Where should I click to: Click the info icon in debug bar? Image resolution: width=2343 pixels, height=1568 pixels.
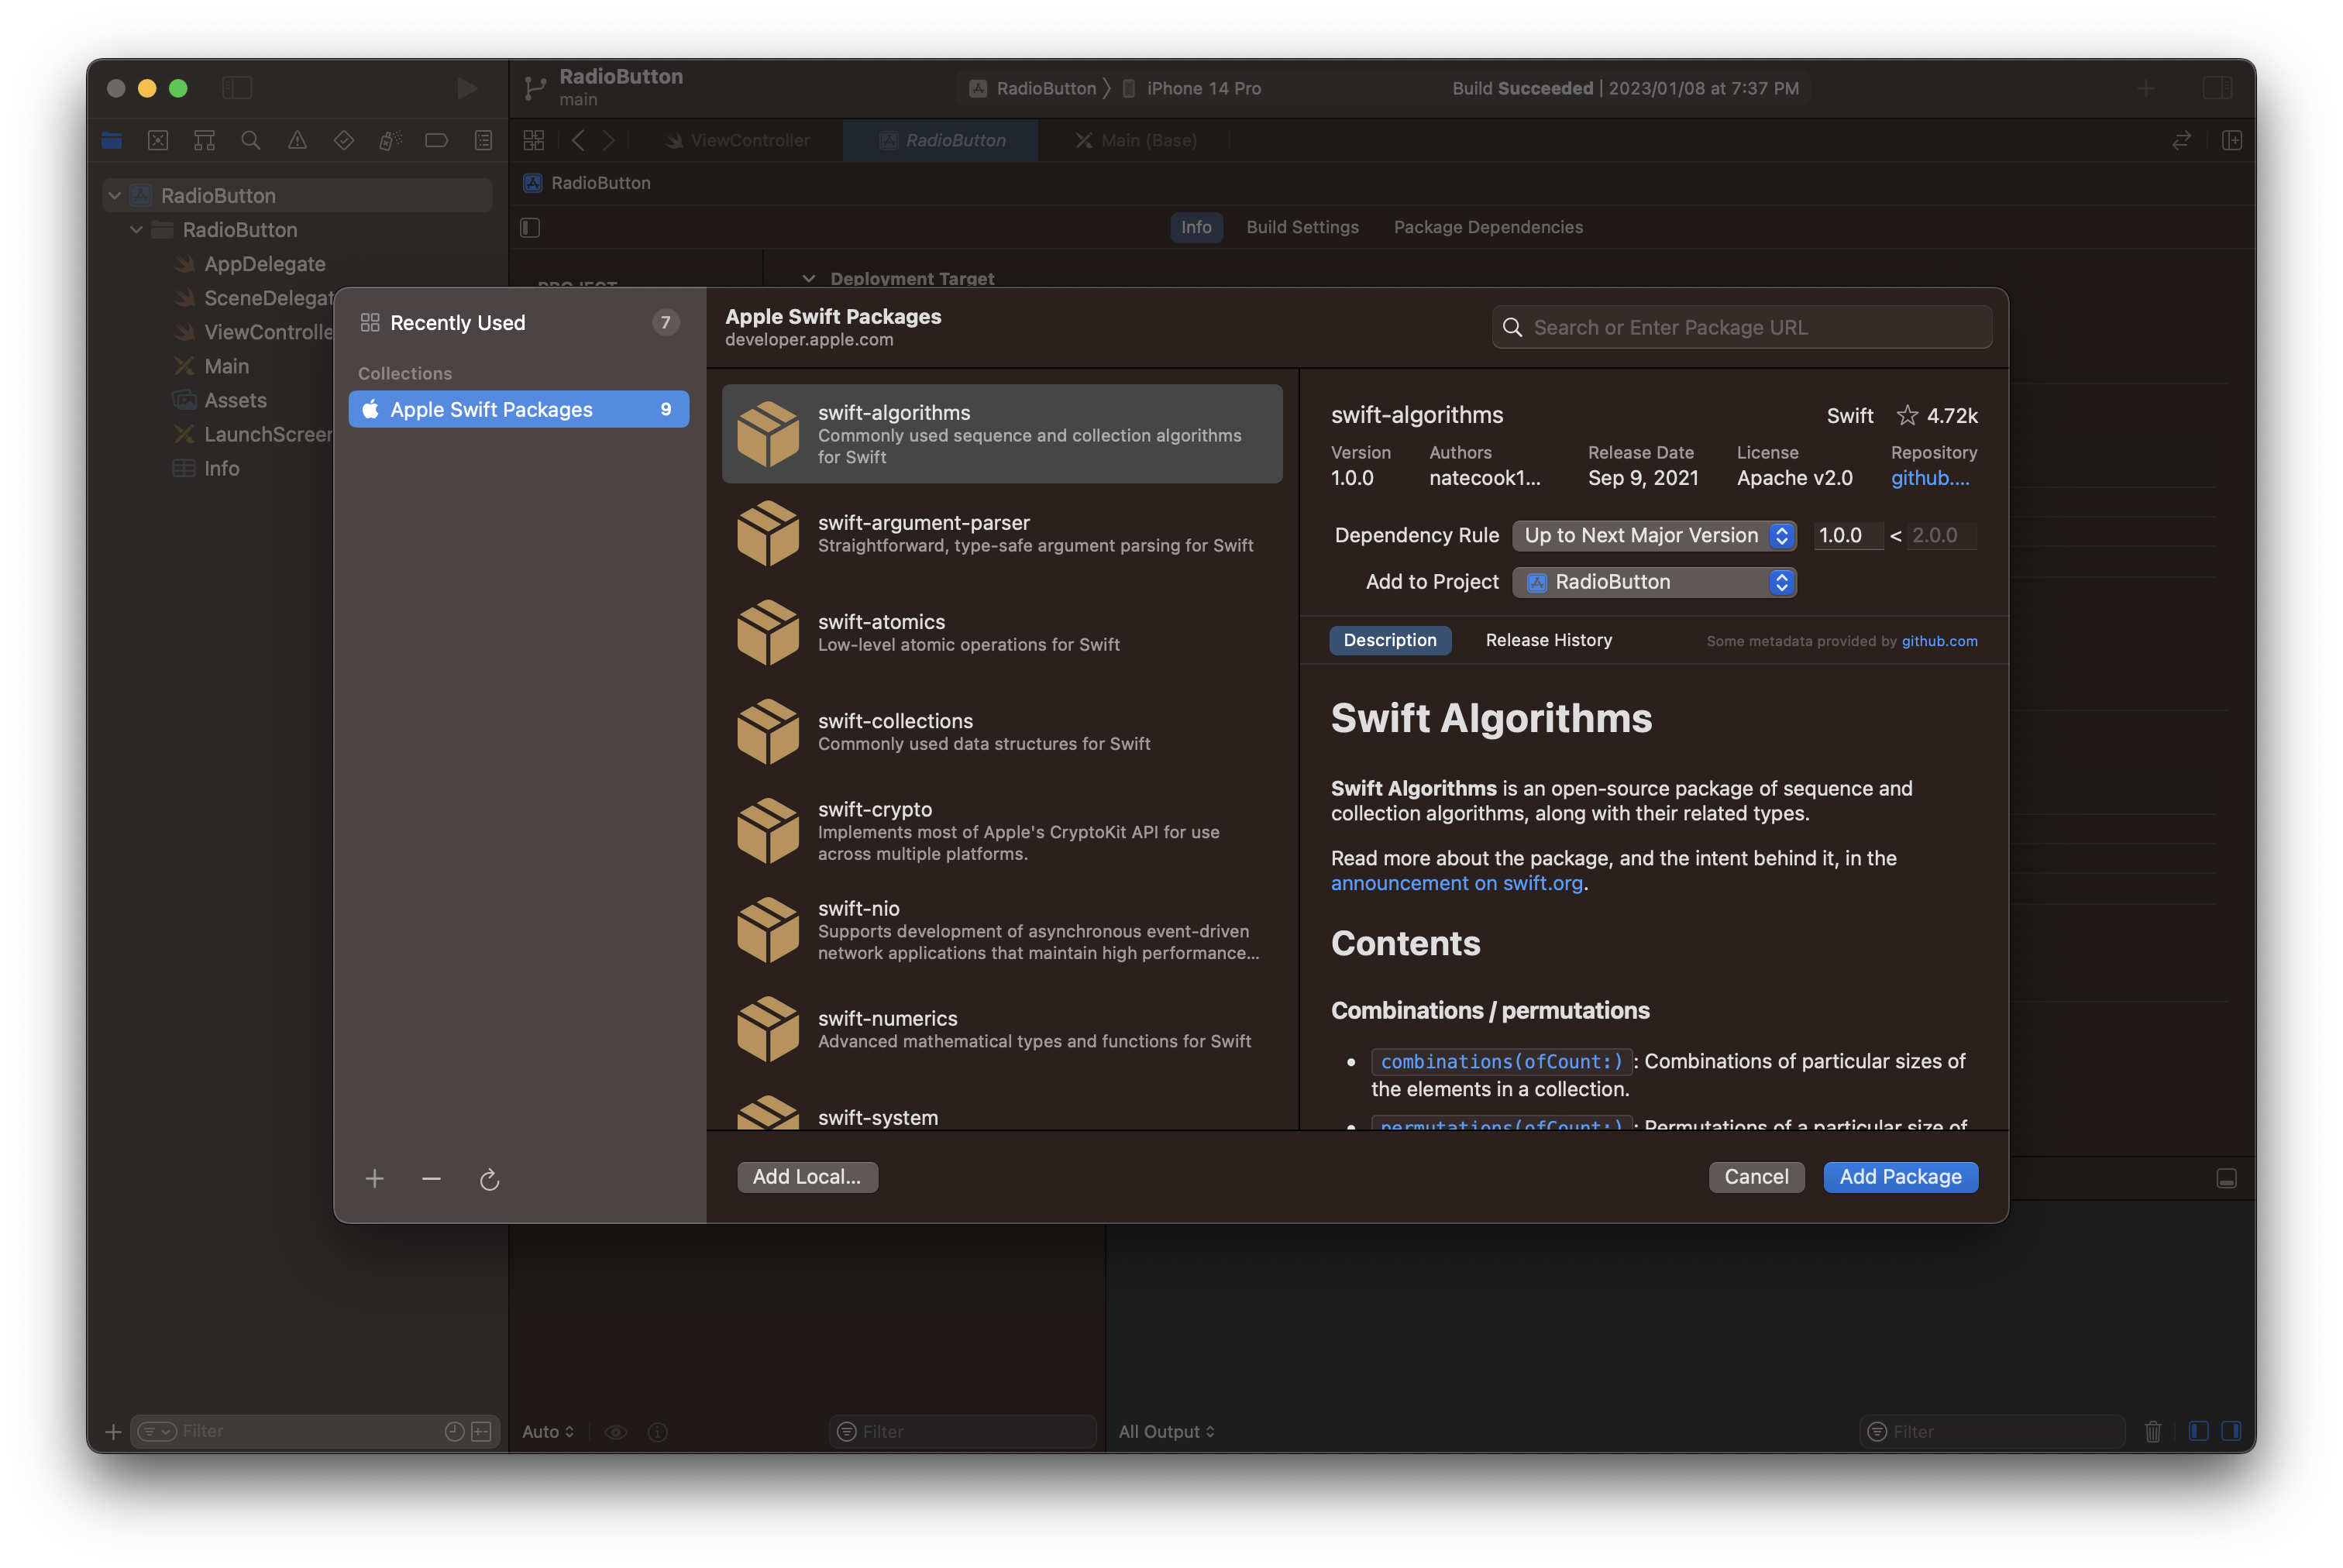click(x=657, y=1432)
